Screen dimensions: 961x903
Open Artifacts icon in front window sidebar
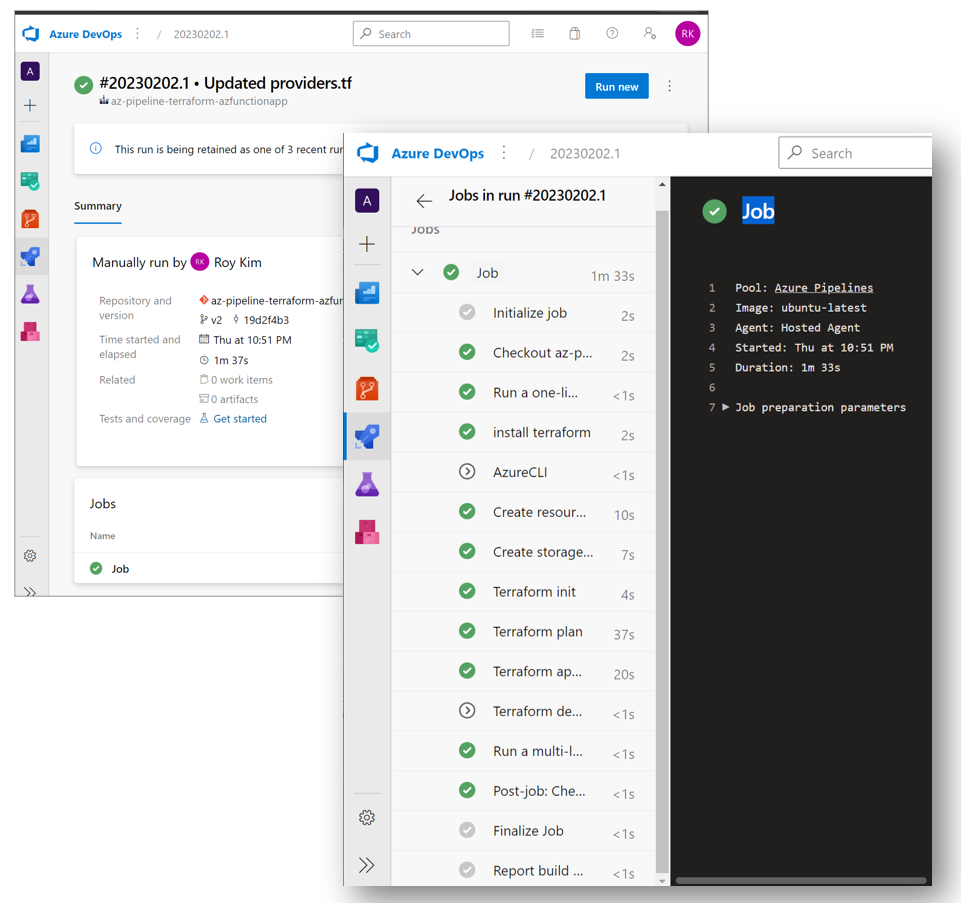coord(367,532)
